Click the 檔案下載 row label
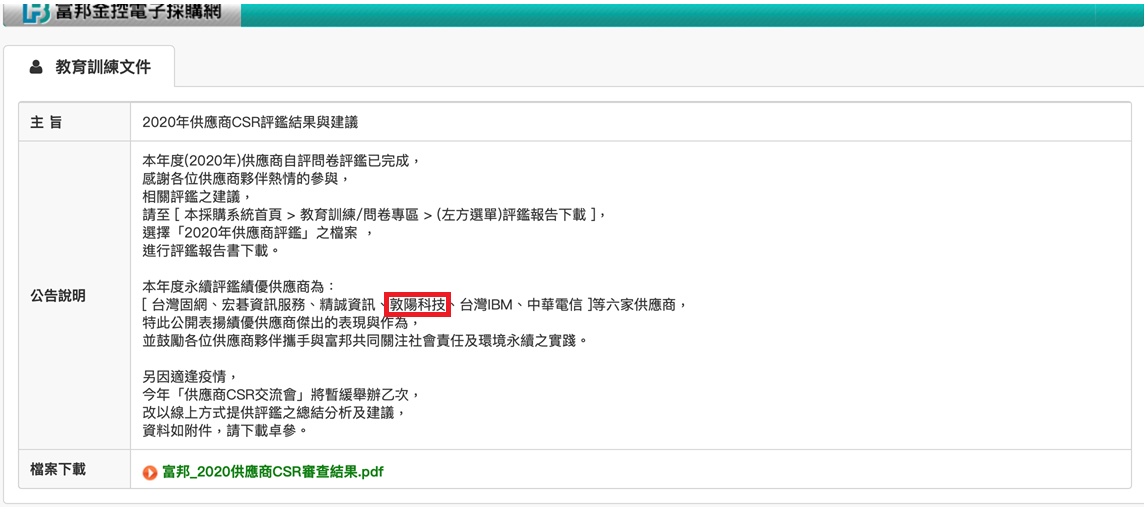 click(x=58, y=468)
